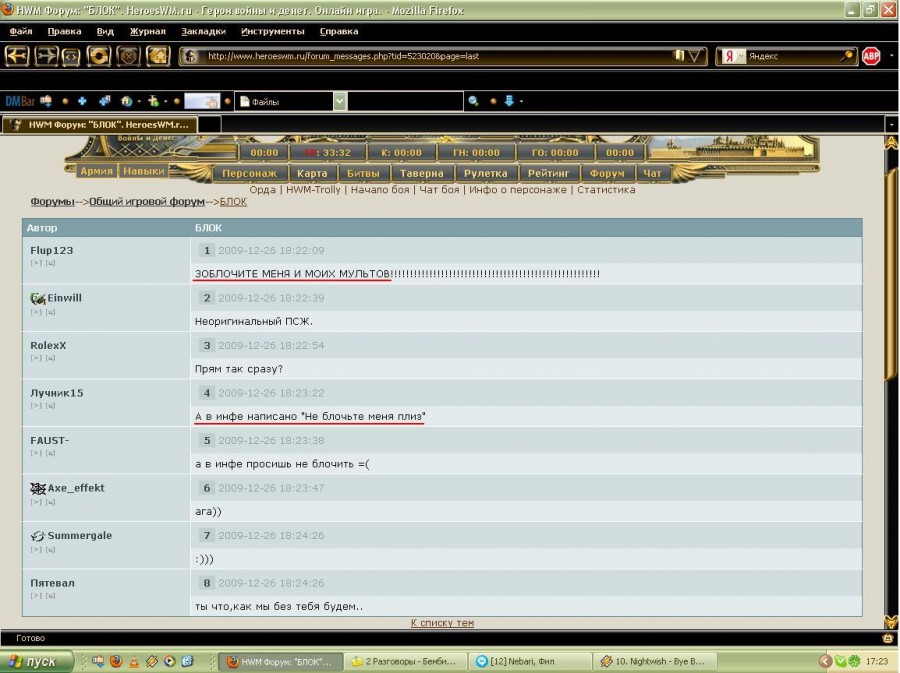Go to the Home page icon
This screenshot has width=900, height=673.
(x=158, y=56)
